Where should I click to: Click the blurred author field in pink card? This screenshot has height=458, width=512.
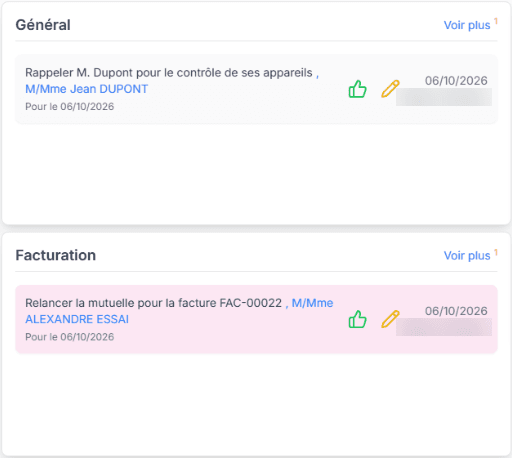(444, 327)
